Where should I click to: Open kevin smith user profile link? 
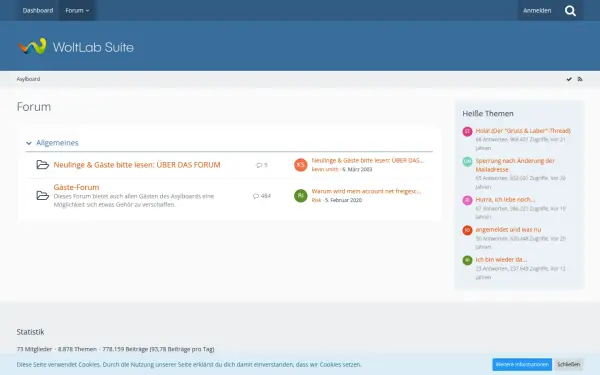325,169
